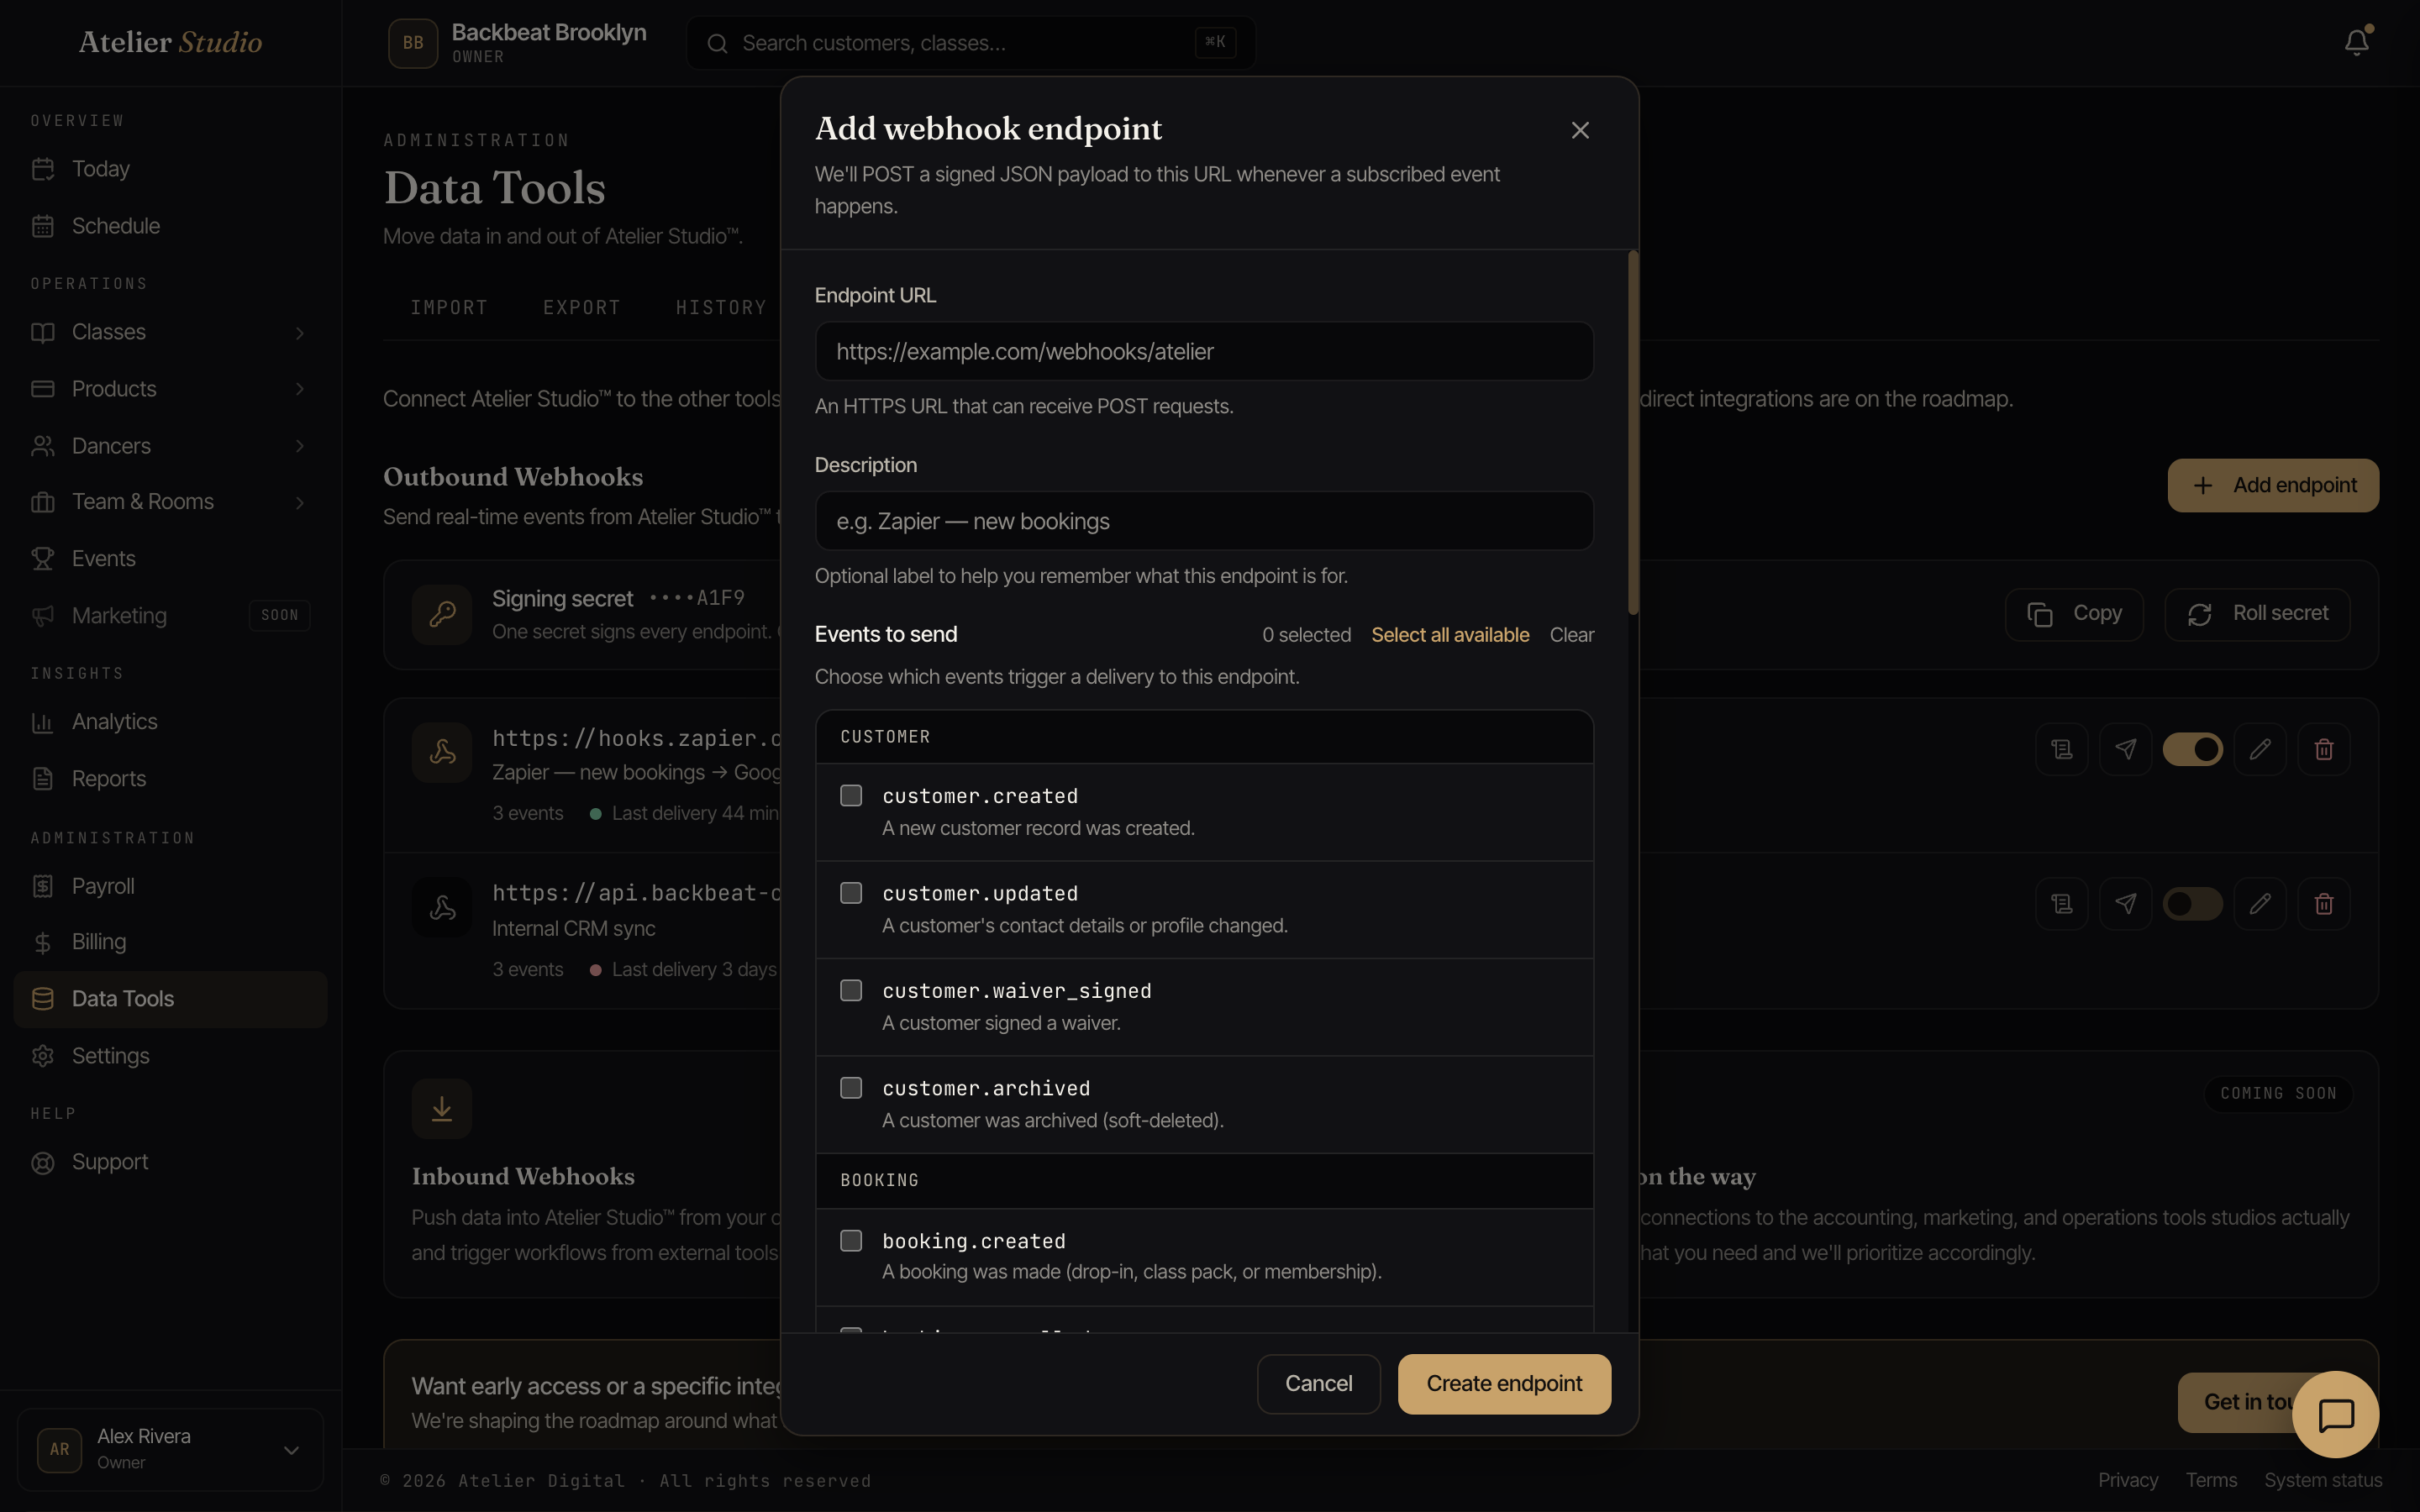2420x1512 pixels.
Task: Focus the Description input field
Action: [x=1204, y=521]
